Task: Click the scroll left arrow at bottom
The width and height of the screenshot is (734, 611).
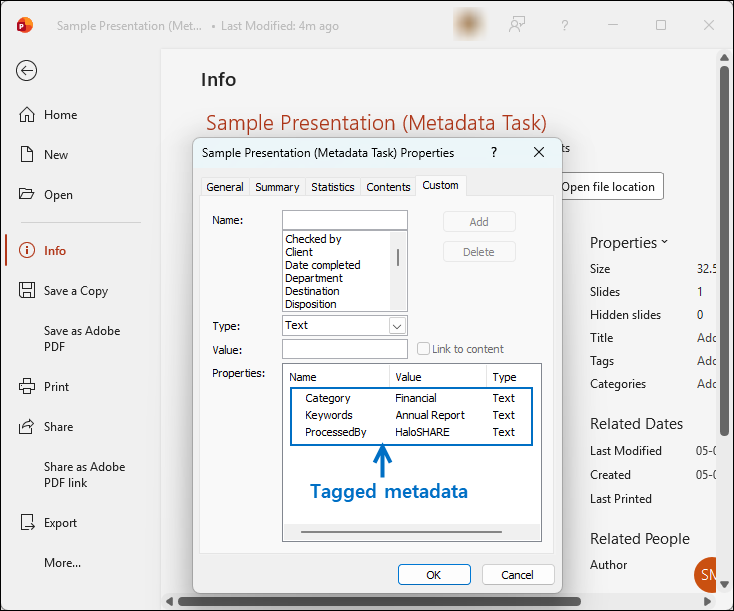Action: pyautogui.click(x=169, y=601)
